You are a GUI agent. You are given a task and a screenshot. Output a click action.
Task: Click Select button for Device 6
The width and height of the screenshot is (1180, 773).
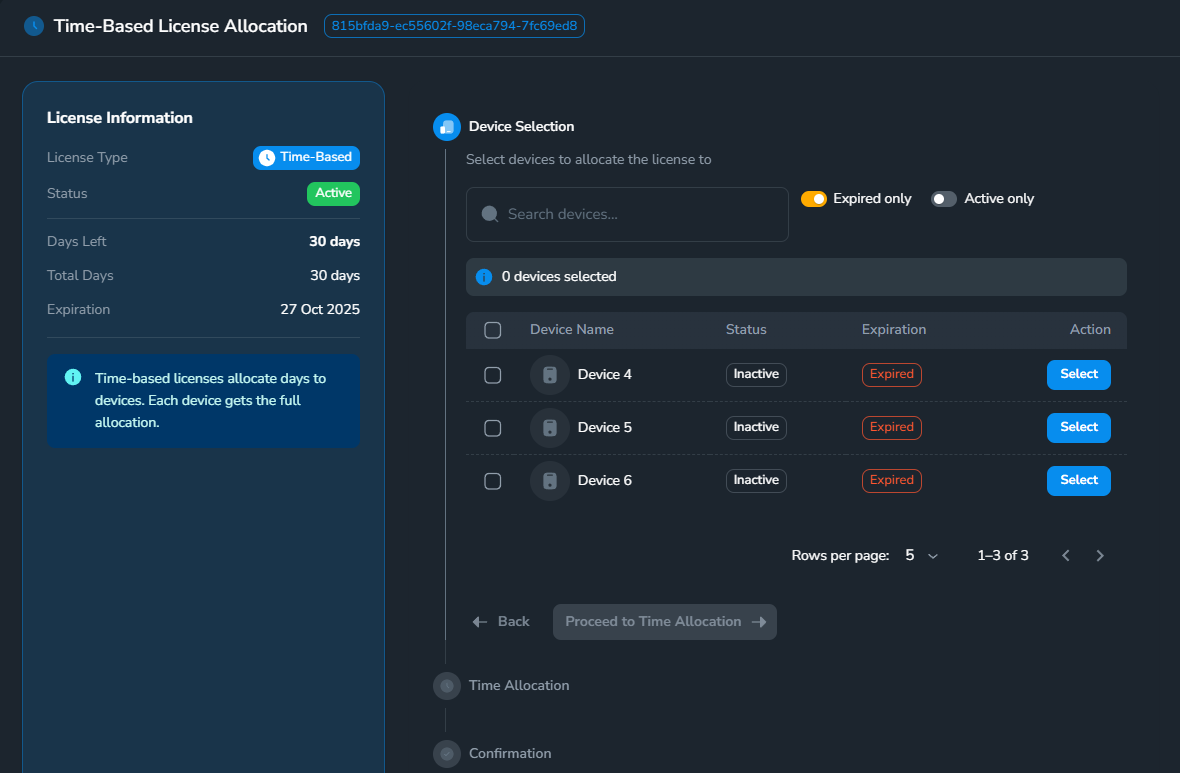pos(1078,480)
